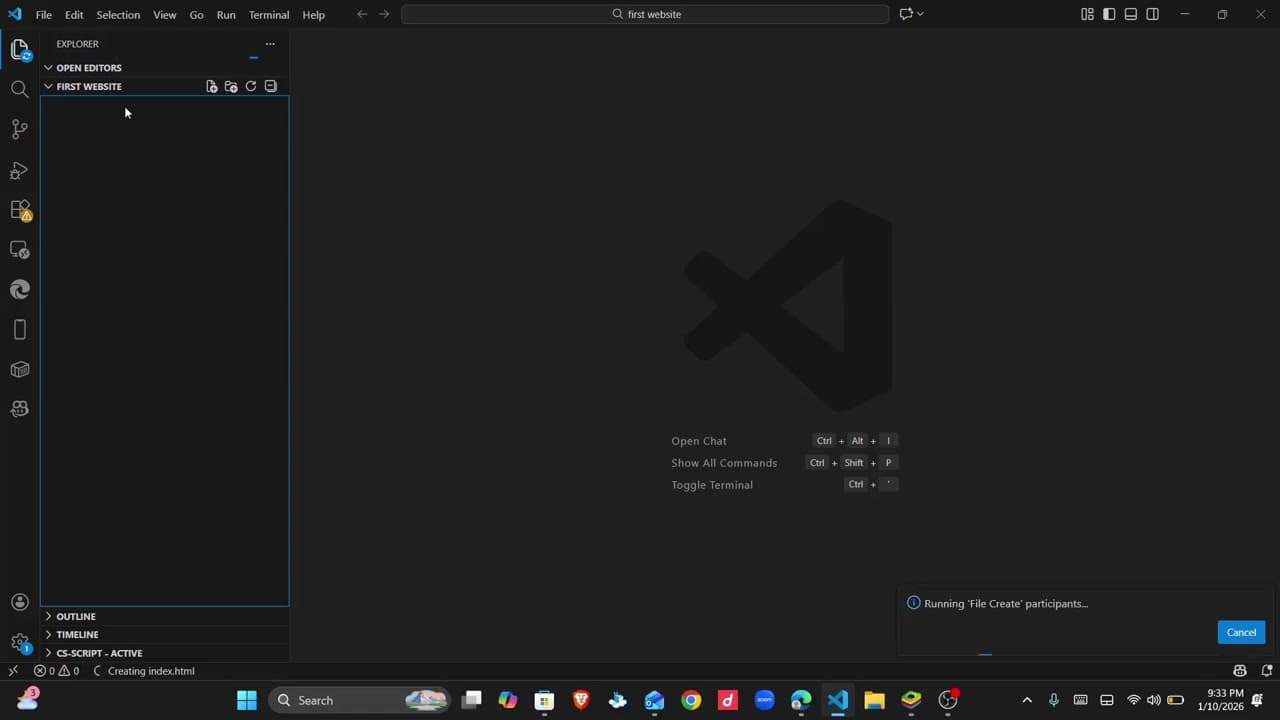Viewport: 1280px width, 720px height.
Task: Click the VS Code logo in title bar
Action: pos(15,14)
